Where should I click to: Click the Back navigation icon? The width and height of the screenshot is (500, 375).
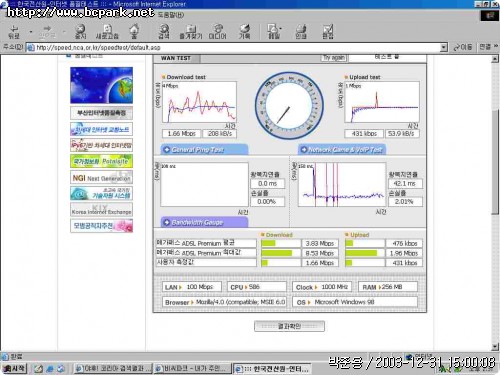click(x=14, y=32)
